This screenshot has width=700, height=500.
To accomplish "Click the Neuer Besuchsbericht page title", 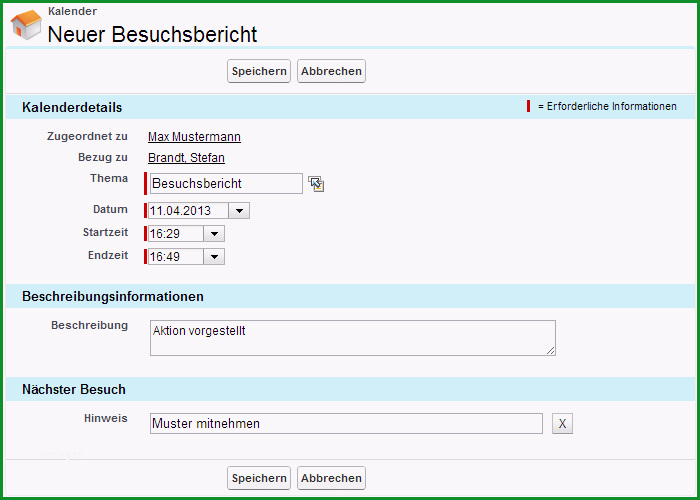I will tap(152, 34).
